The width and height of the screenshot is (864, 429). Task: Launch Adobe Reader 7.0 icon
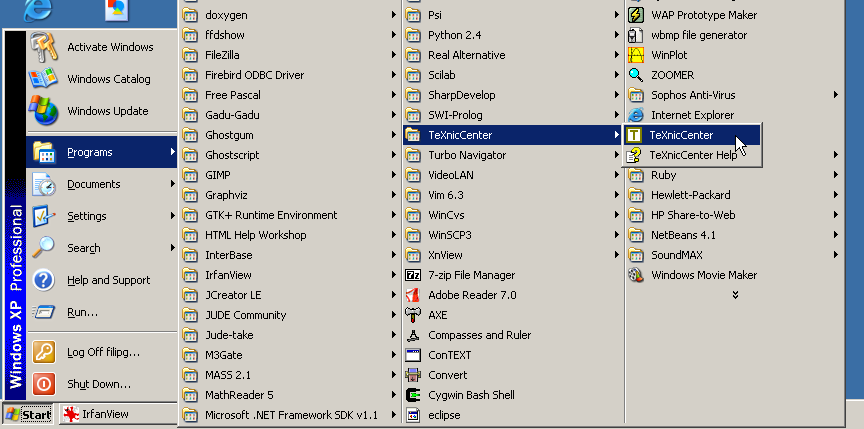pyautogui.click(x=413, y=295)
